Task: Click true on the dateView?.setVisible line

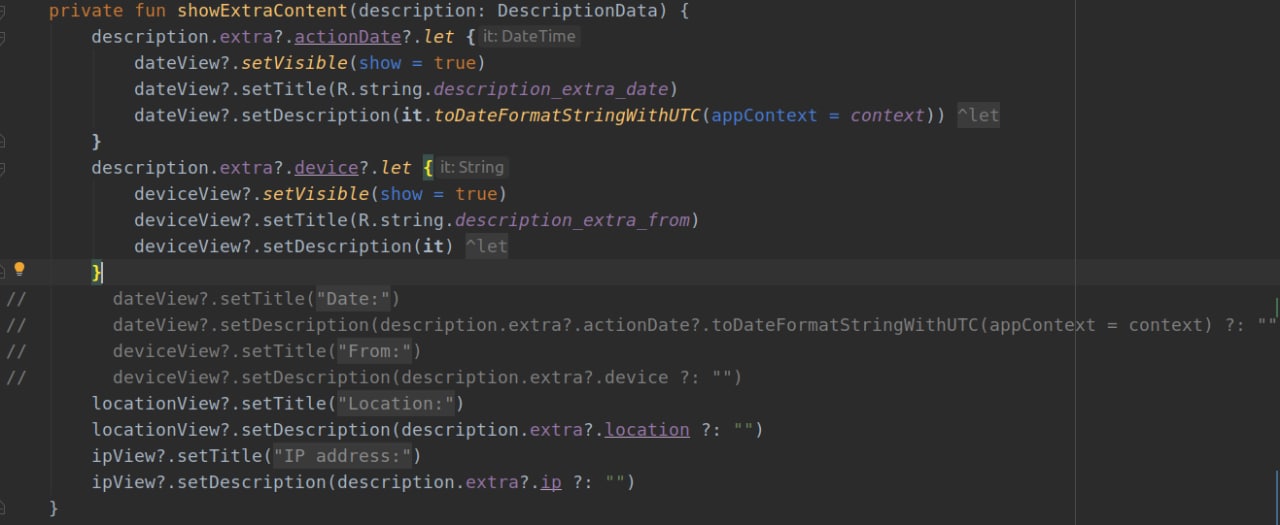Action: pyautogui.click(x=455, y=63)
